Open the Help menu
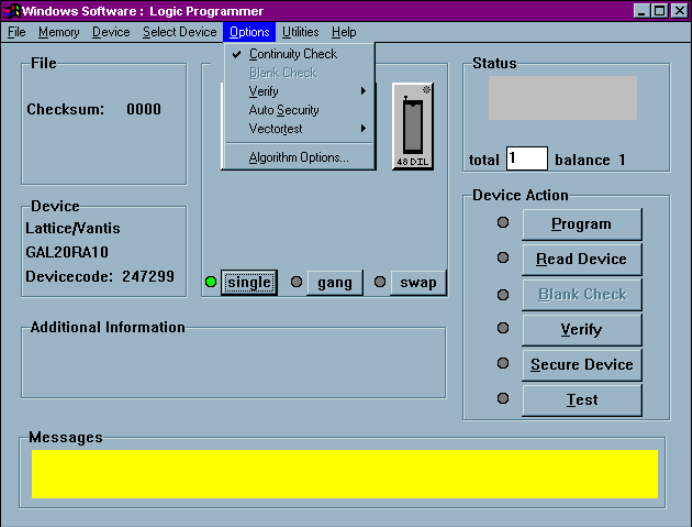Screen dimensions: 692x527 click(344, 32)
